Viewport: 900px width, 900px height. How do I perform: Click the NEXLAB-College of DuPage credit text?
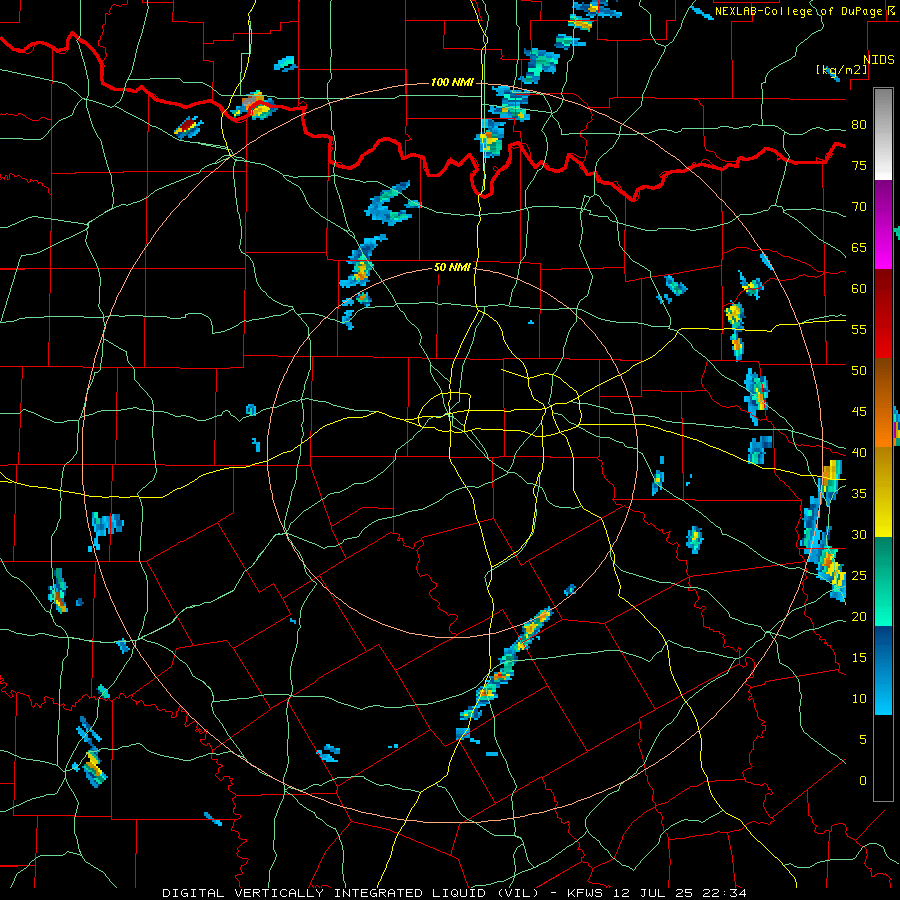(801, 11)
